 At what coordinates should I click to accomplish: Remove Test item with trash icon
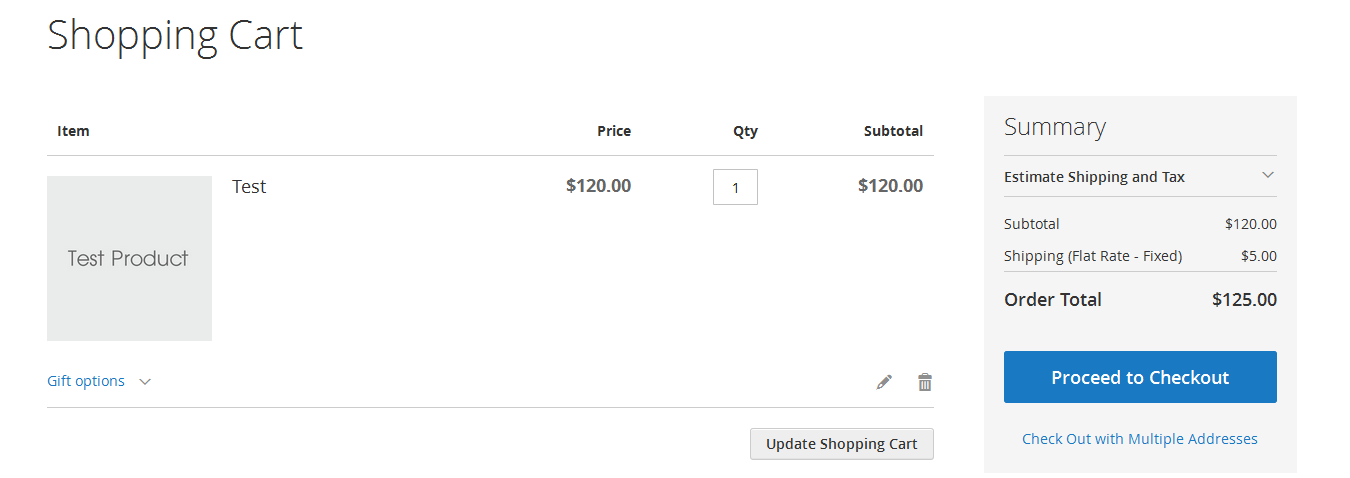pyautogui.click(x=925, y=382)
